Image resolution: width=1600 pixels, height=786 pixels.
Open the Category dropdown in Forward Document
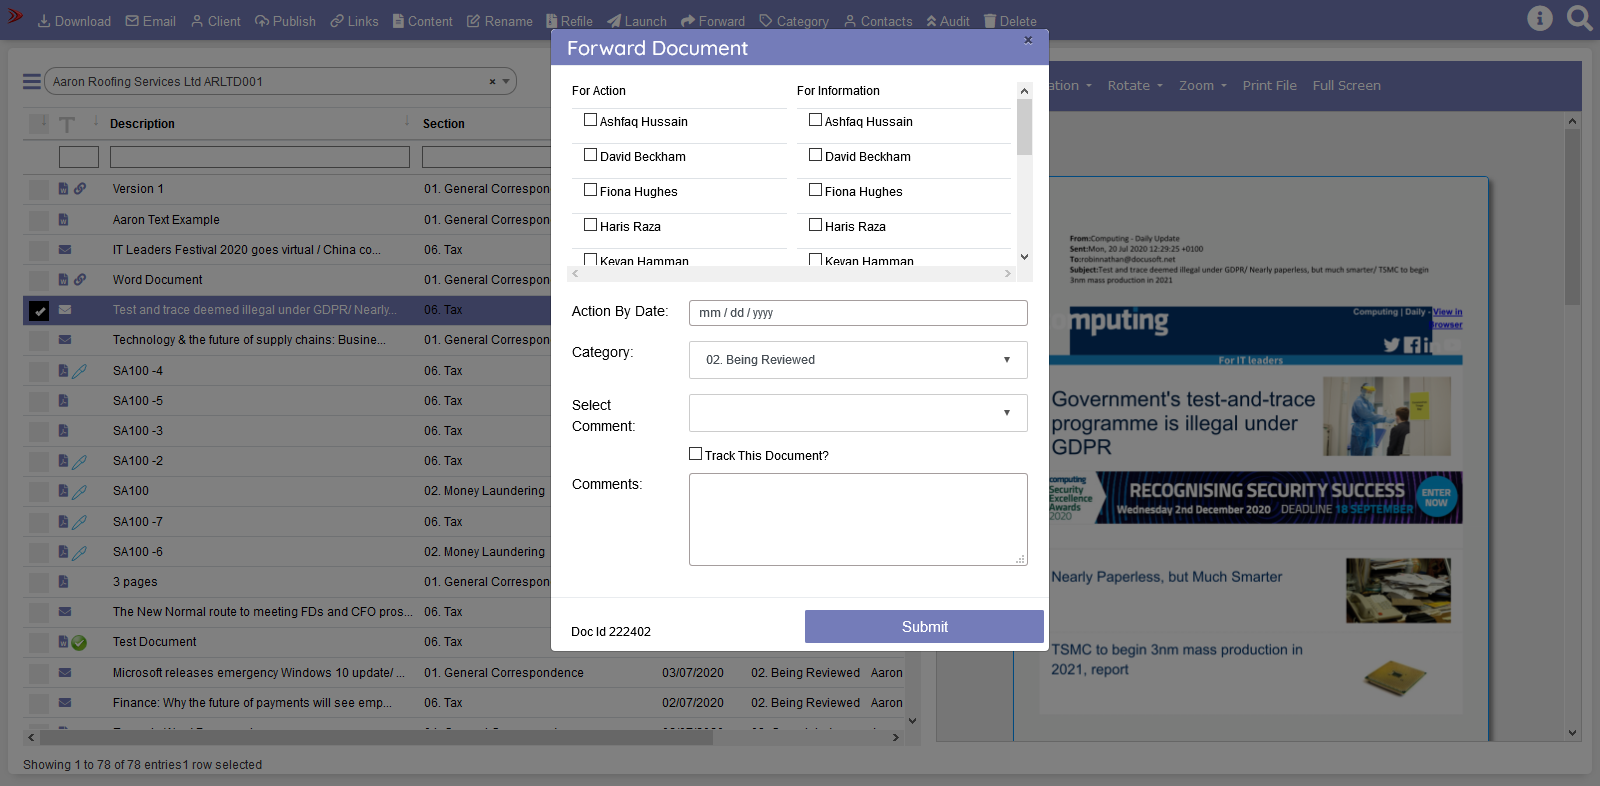coord(858,360)
